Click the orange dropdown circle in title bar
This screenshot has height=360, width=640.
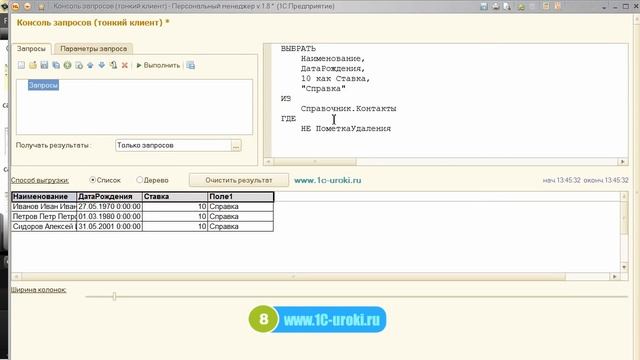coord(28,7)
